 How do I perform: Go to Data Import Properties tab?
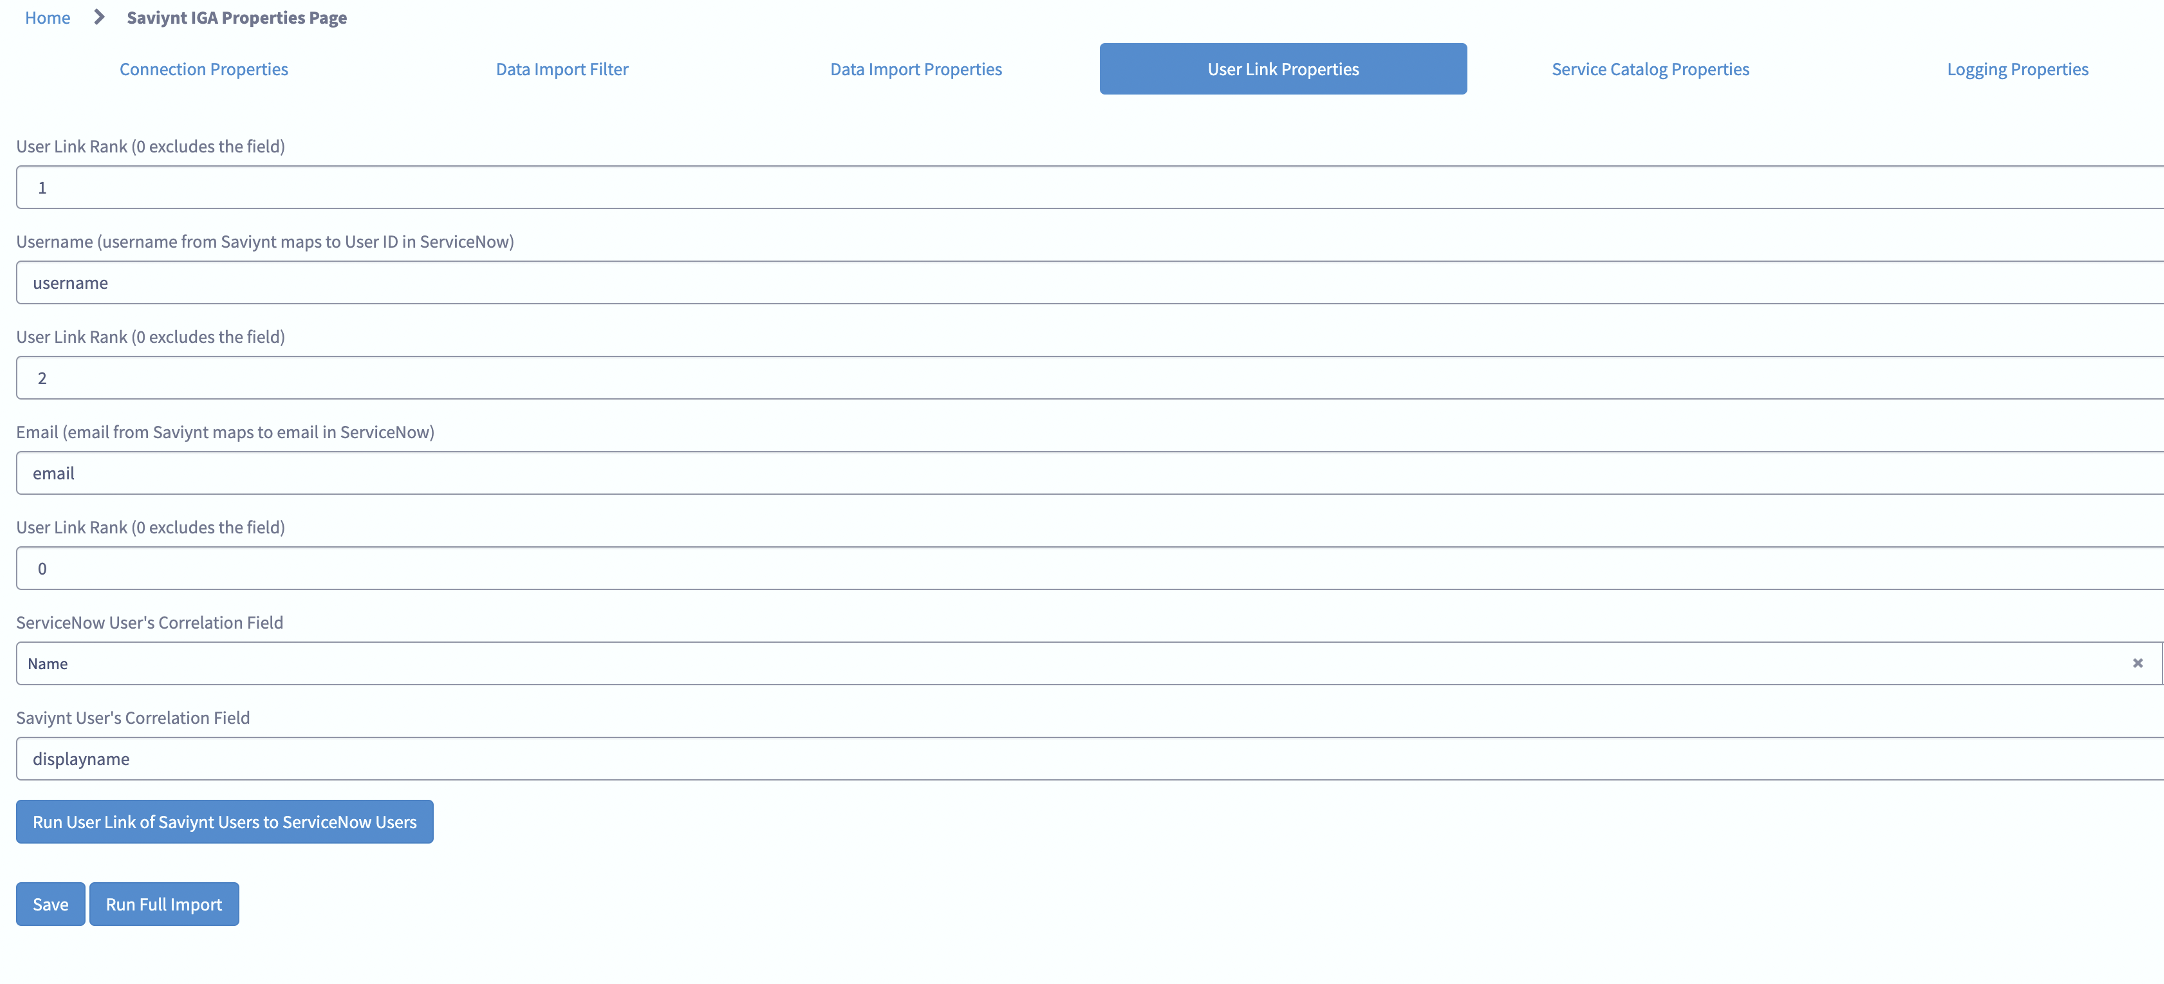[x=916, y=69]
